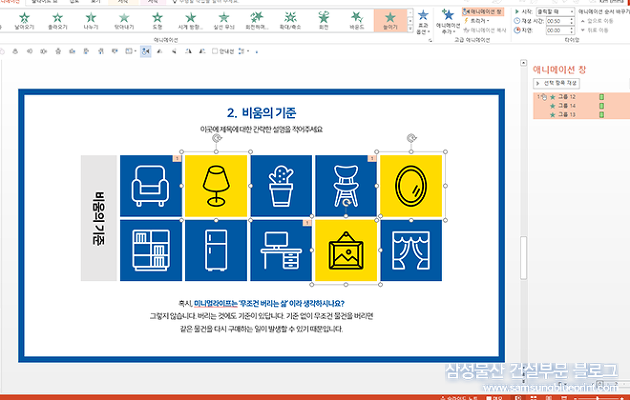Click 뒤로 이동 move later
Viewport: 630px width, 400px height.
point(595,30)
